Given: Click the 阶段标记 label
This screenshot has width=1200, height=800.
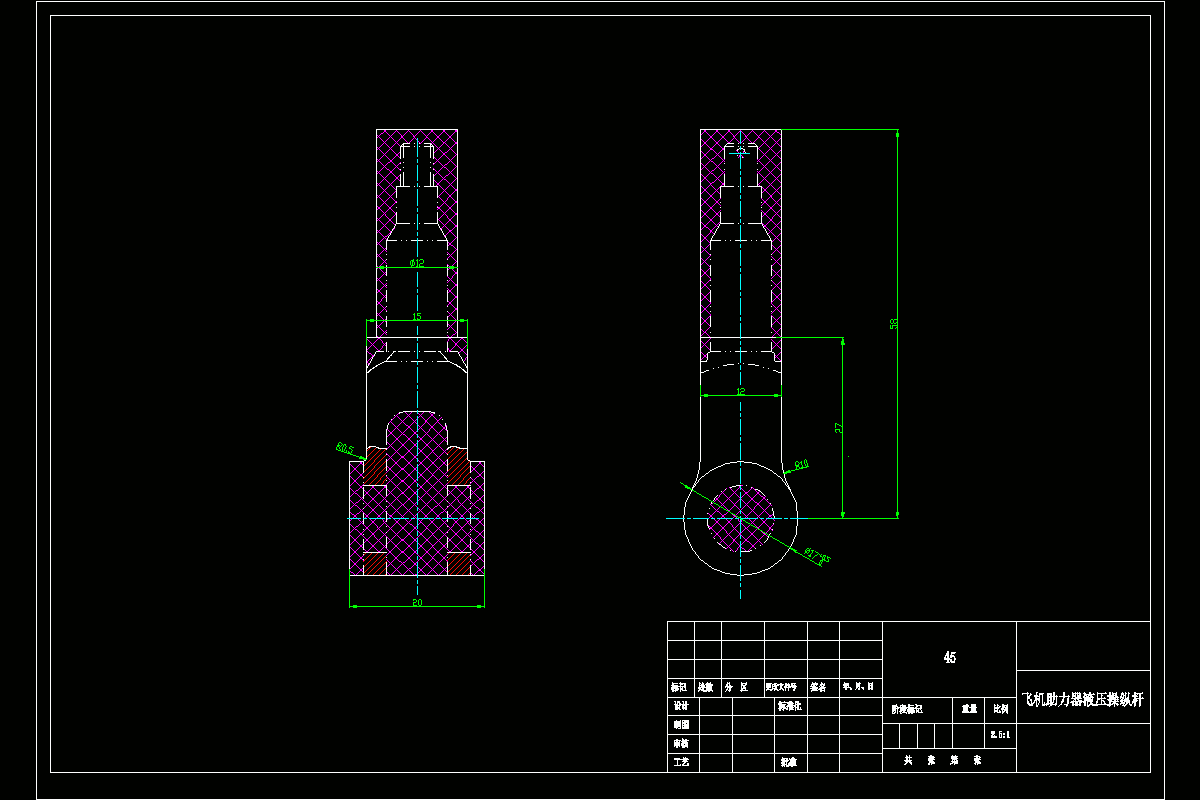Looking at the screenshot, I should [x=907, y=708].
